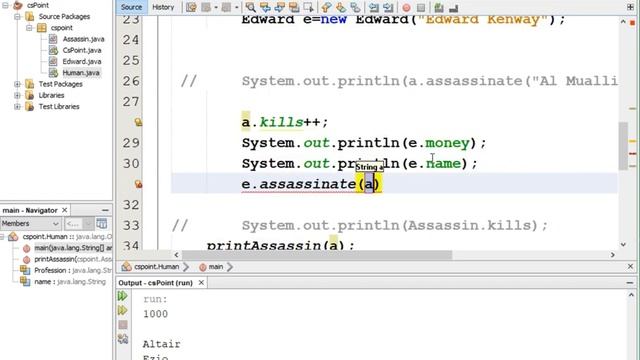Click the navigator filter toolbar icon

102,223
